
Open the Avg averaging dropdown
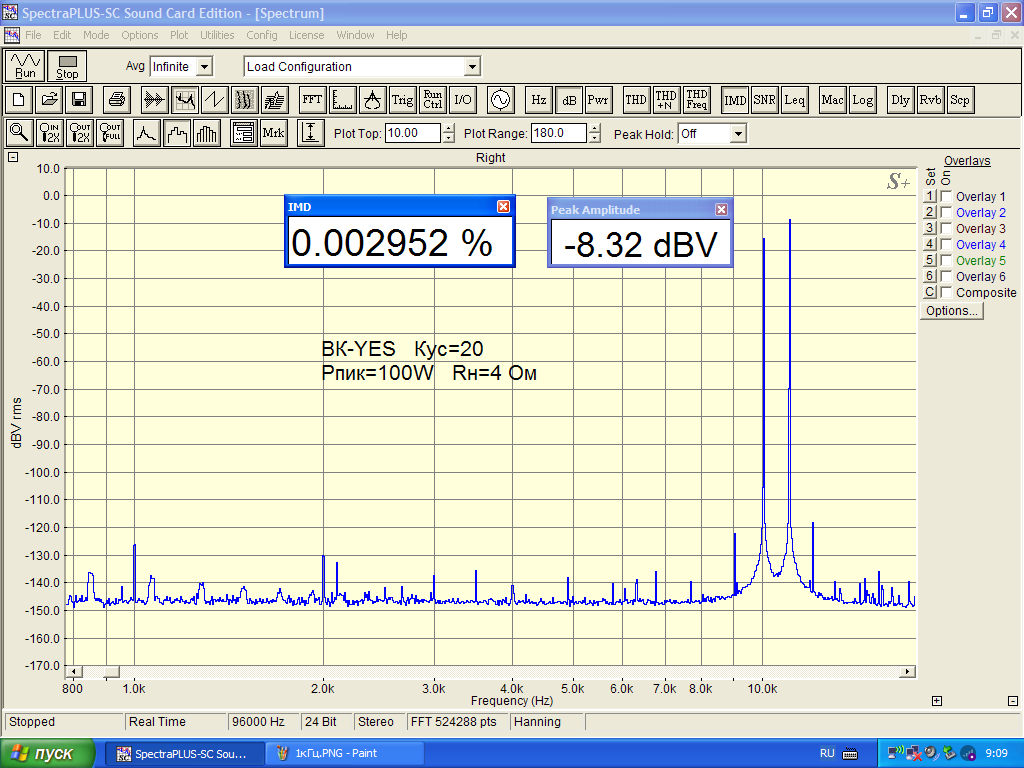[204, 67]
